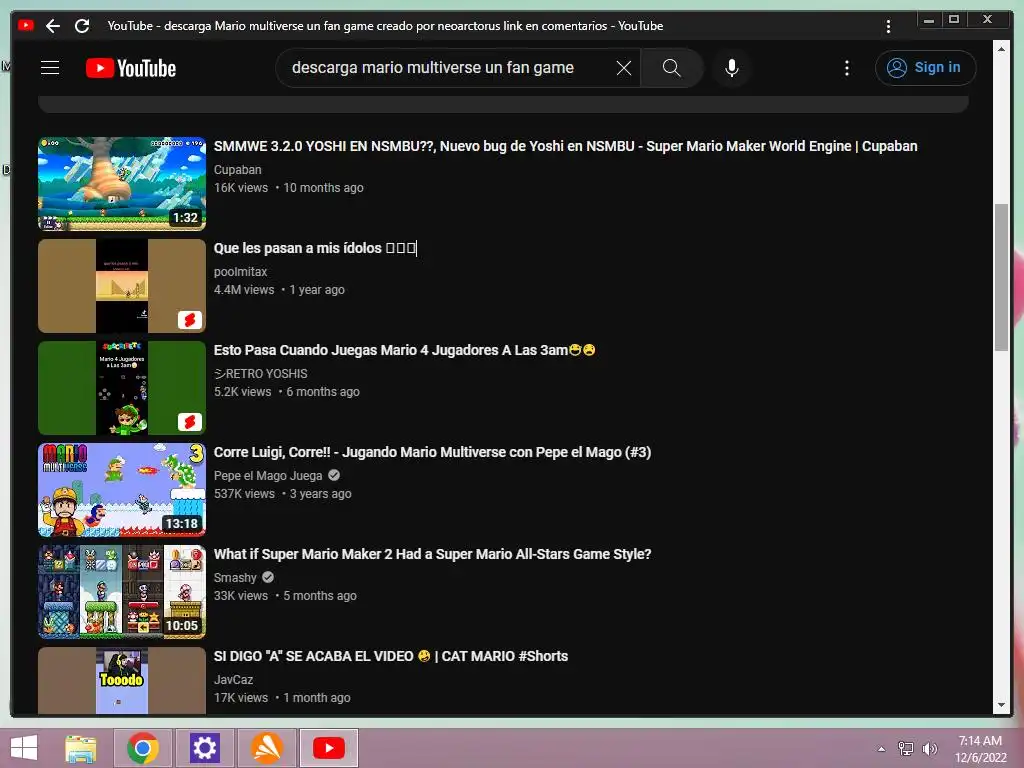The width and height of the screenshot is (1024, 768).
Task: Click the Mario 4 Jugadores Shorts thumbnail
Action: [x=122, y=387]
